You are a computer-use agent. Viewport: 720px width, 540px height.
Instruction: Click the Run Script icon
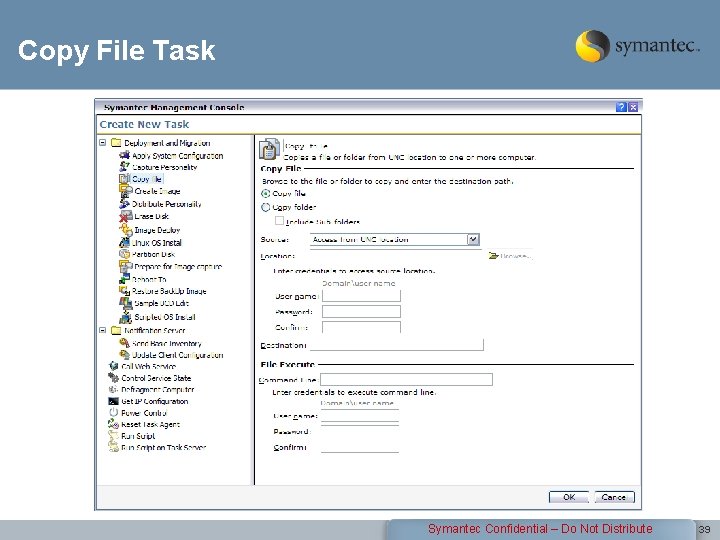click(113, 435)
